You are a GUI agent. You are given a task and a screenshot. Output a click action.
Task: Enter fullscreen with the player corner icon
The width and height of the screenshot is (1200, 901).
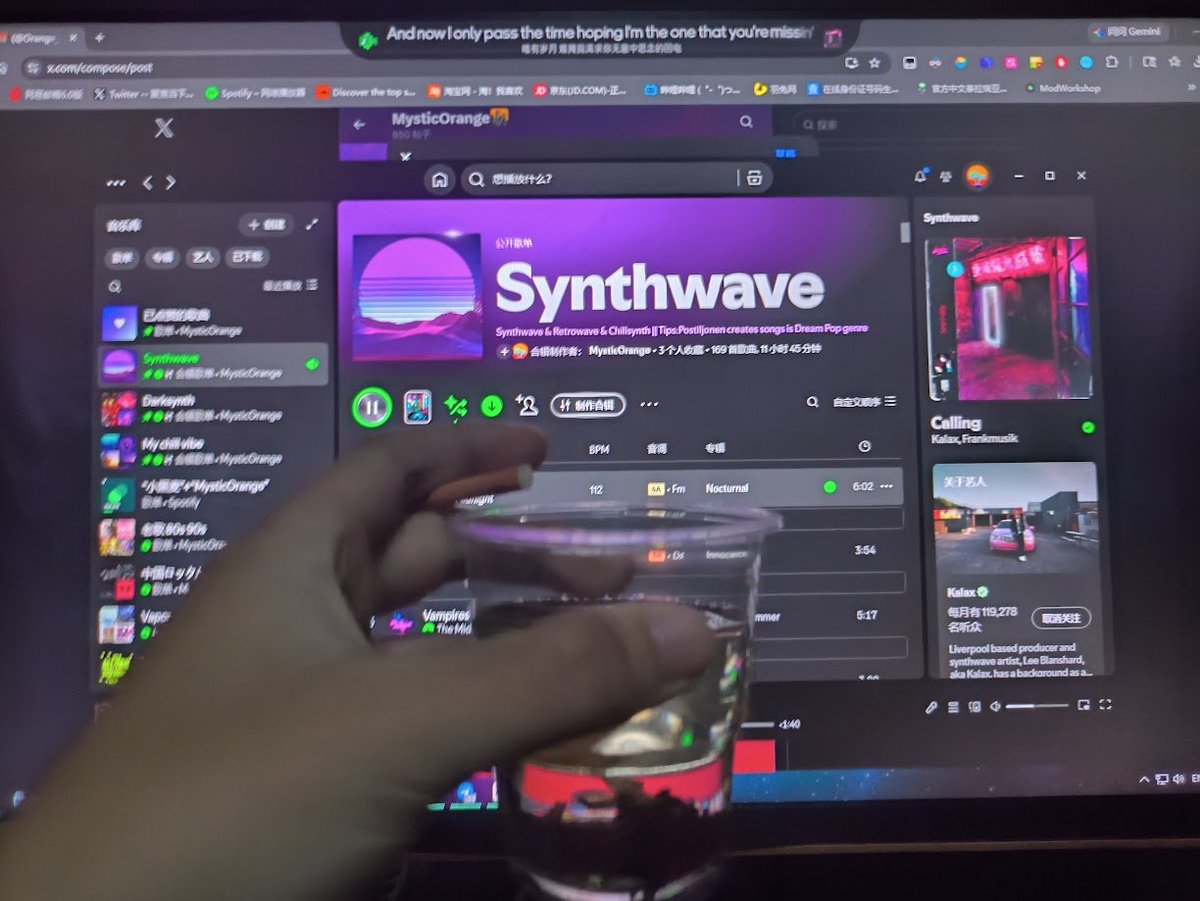(1105, 705)
